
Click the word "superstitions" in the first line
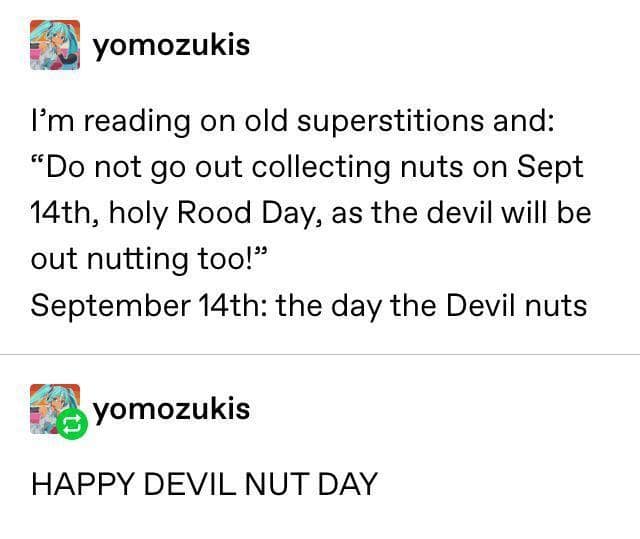pyautogui.click(x=396, y=120)
